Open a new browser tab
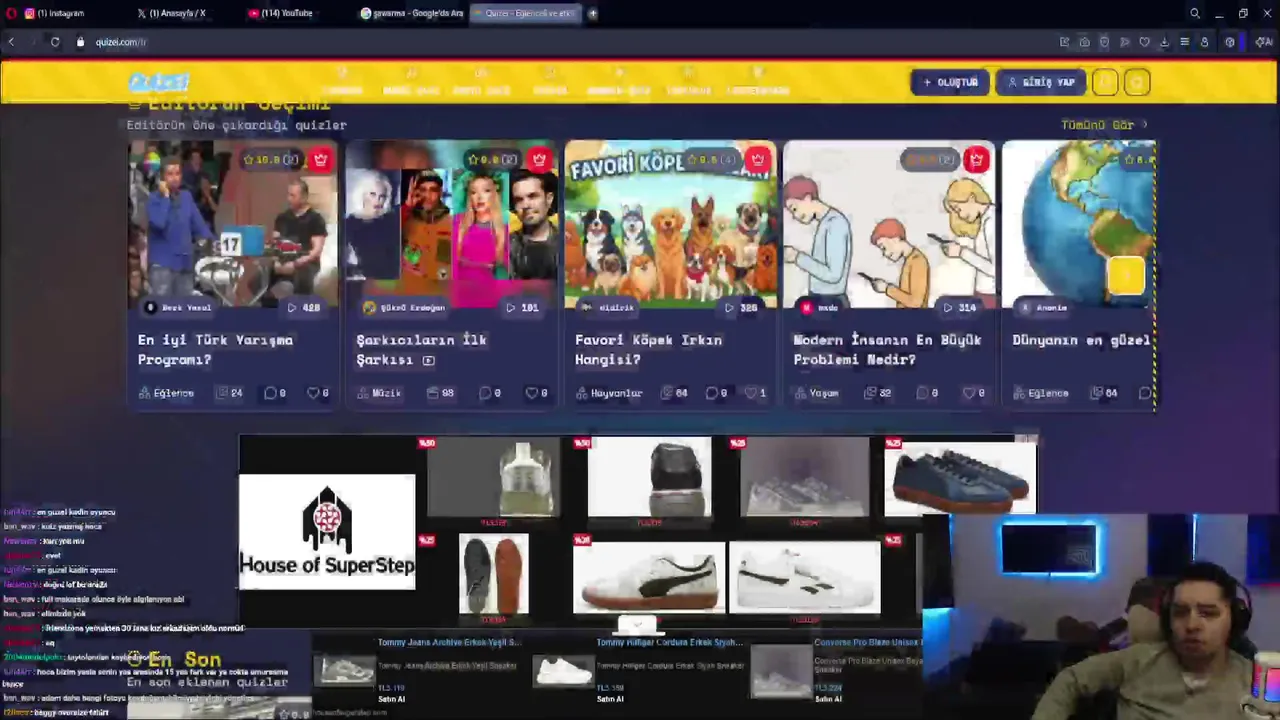Screen dimensions: 1280x720 pyautogui.click(x=593, y=13)
